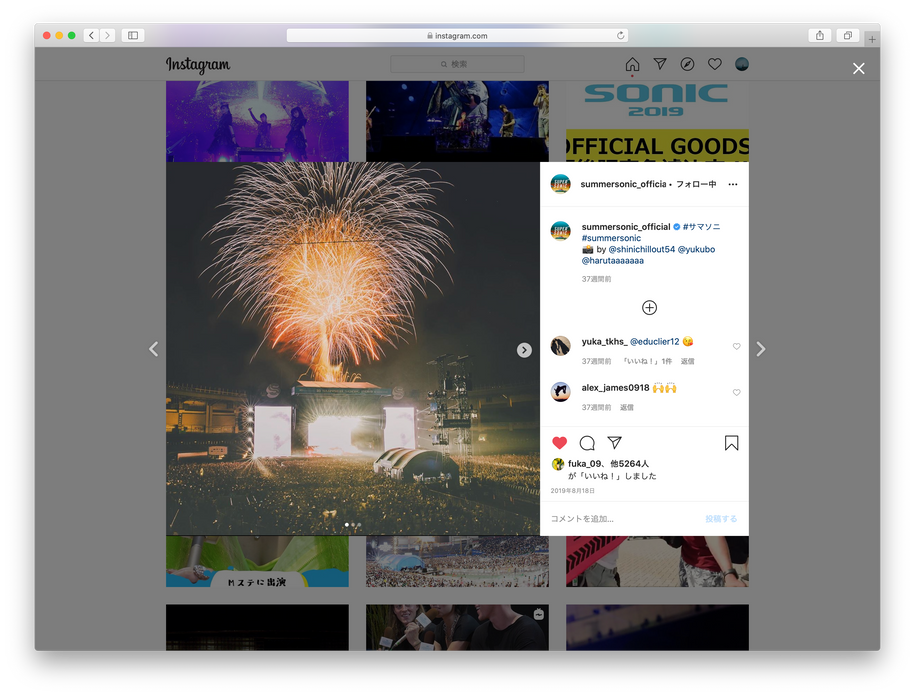Click 投稿する post comment button

(721, 519)
